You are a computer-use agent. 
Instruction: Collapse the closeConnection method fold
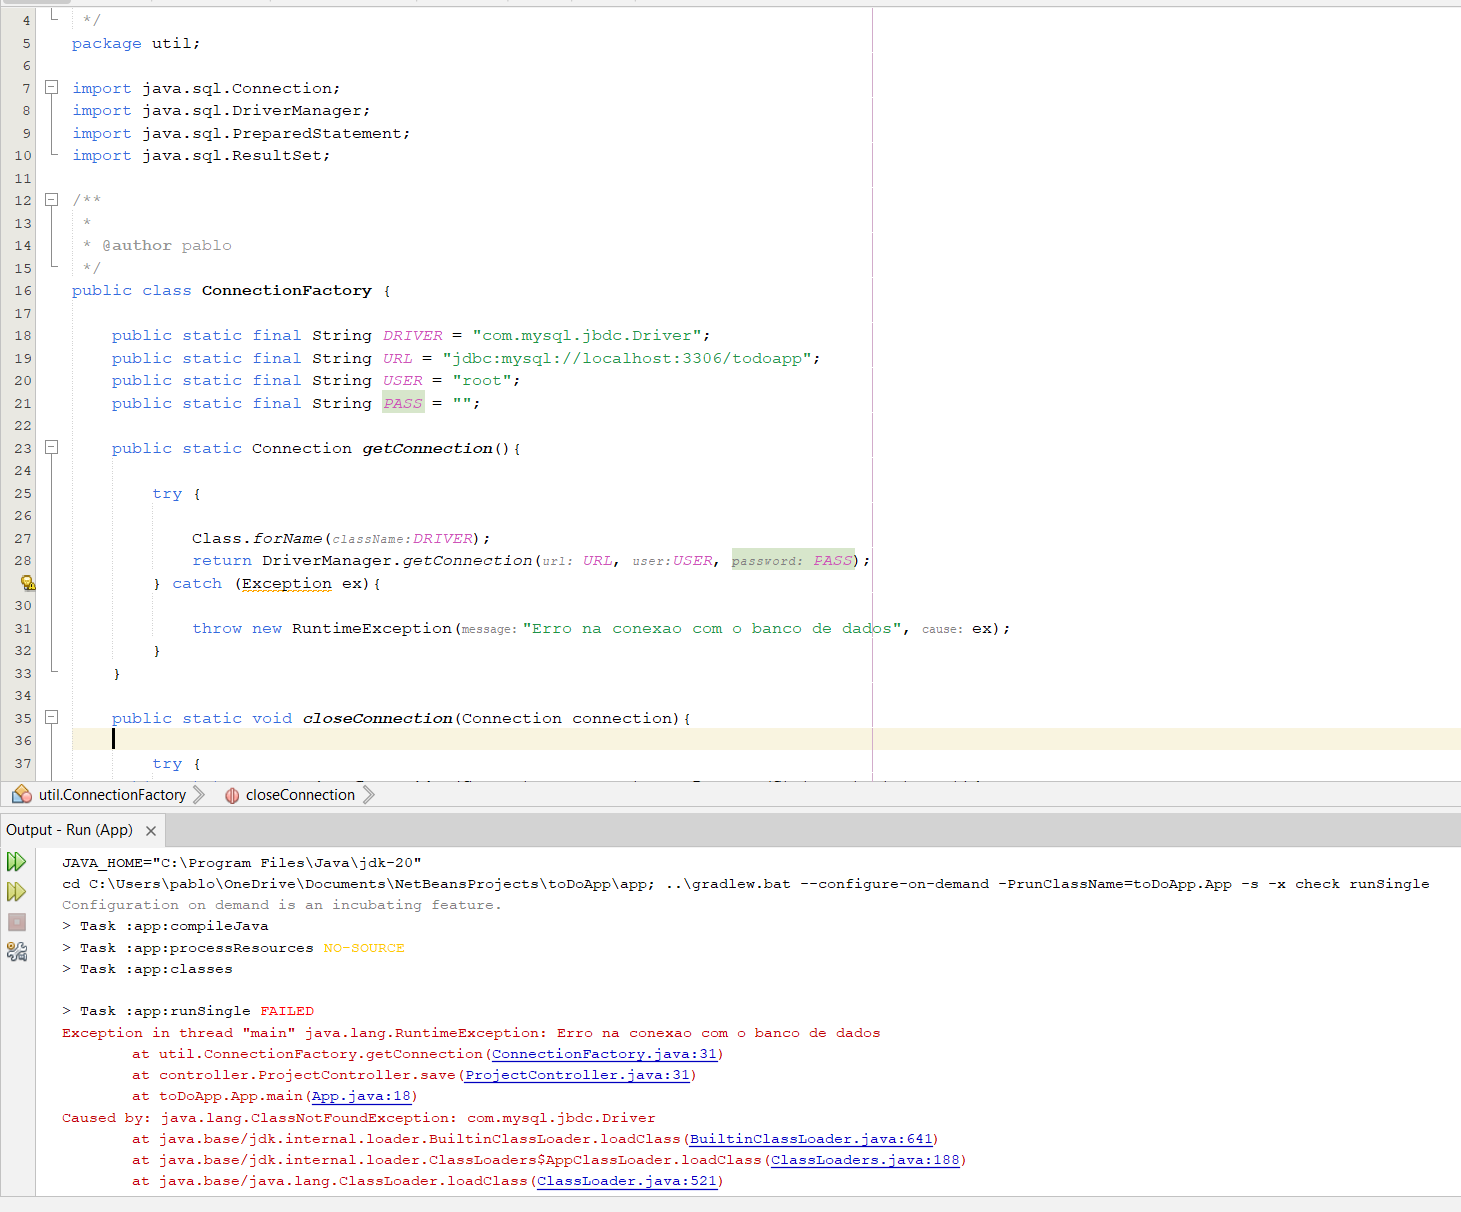[x=51, y=718]
